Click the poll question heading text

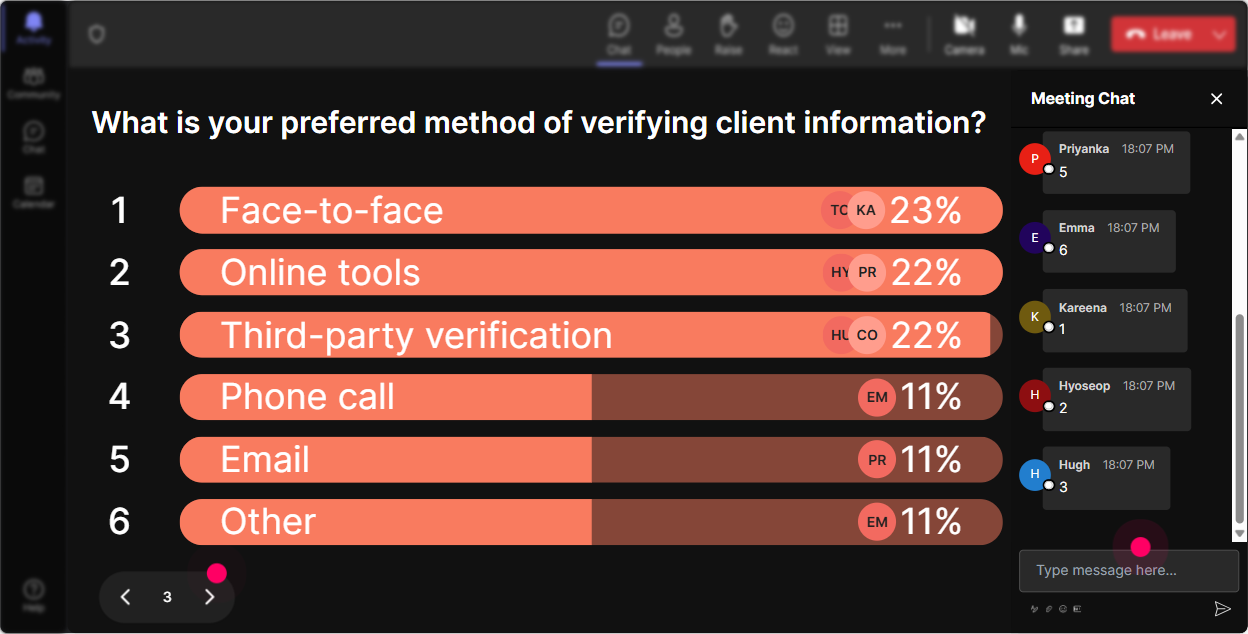pos(539,123)
